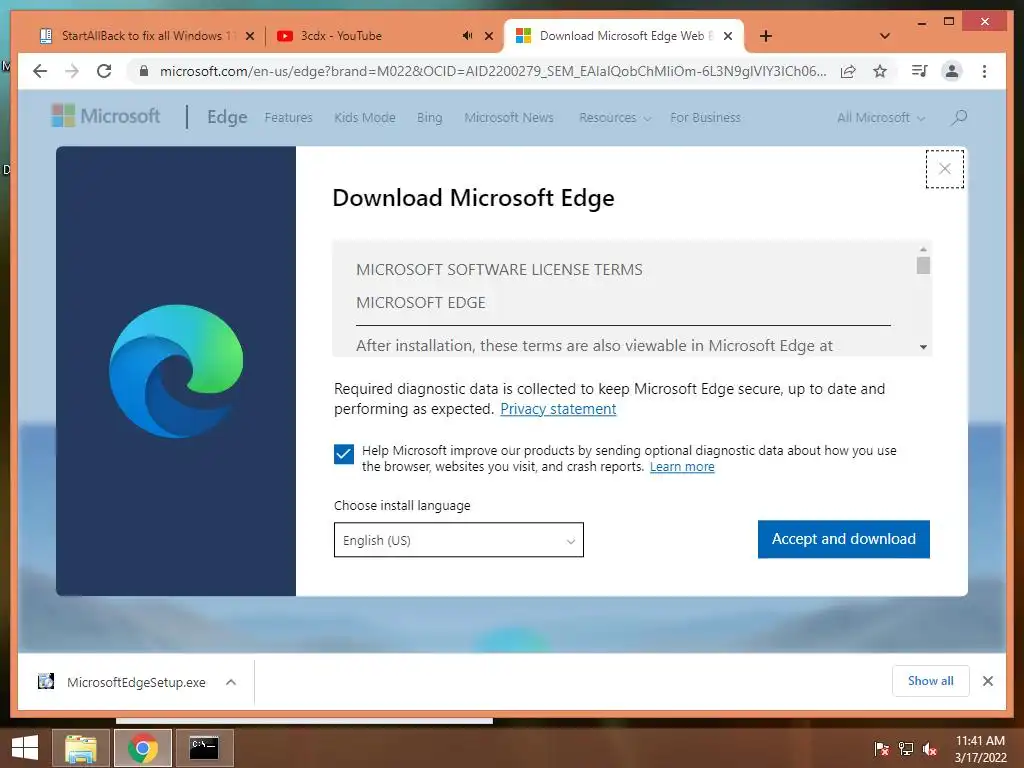Viewport: 1024px width, 768px height.
Task: Open the Learn more link
Action: point(682,467)
